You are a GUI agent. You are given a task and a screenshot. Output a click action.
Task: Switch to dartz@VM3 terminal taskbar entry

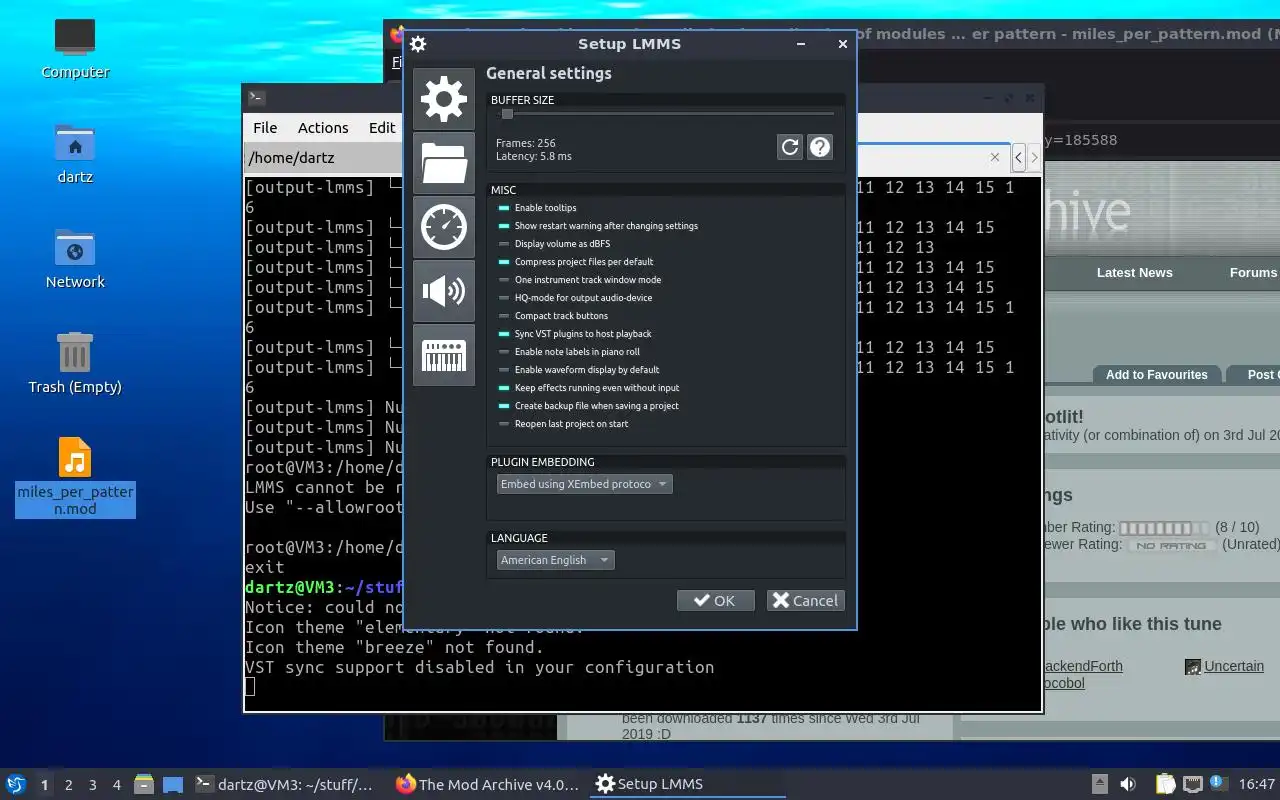(x=287, y=784)
